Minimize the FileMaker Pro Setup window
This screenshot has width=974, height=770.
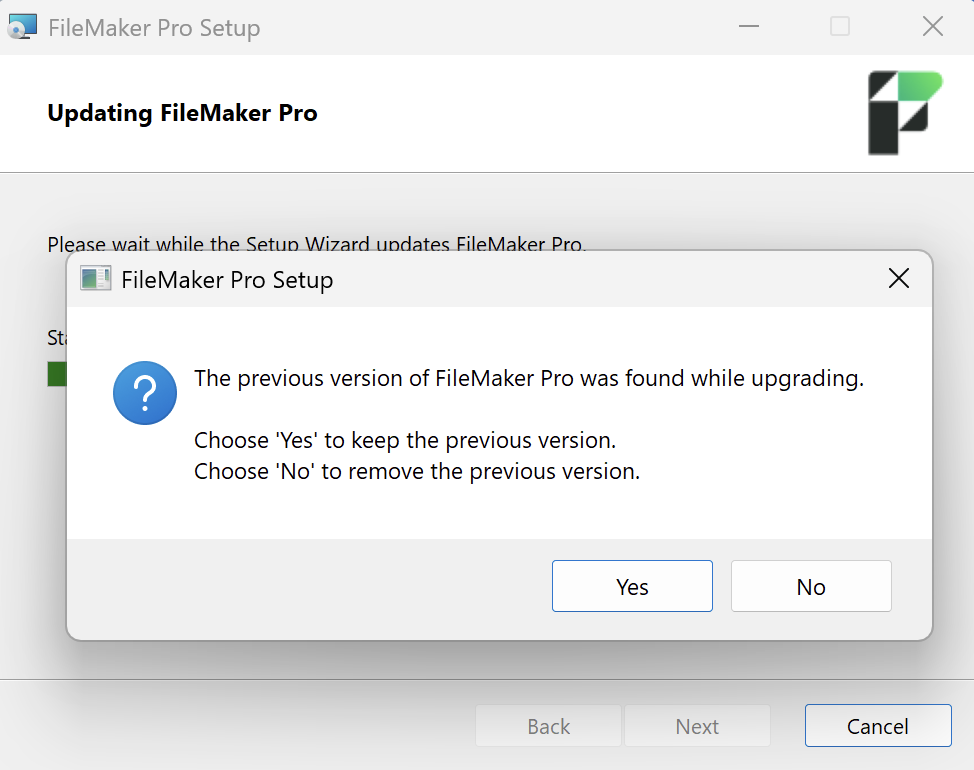coord(748,27)
